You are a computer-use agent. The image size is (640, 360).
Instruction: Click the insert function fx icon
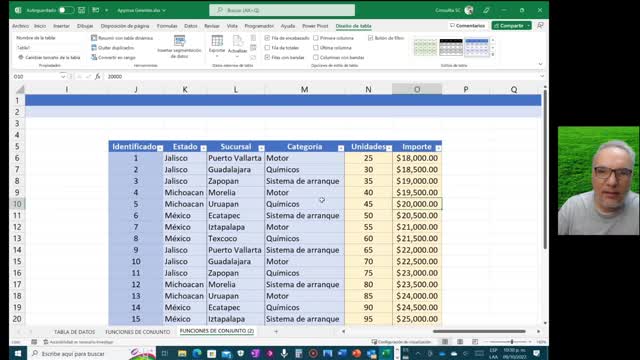point(98,76)
